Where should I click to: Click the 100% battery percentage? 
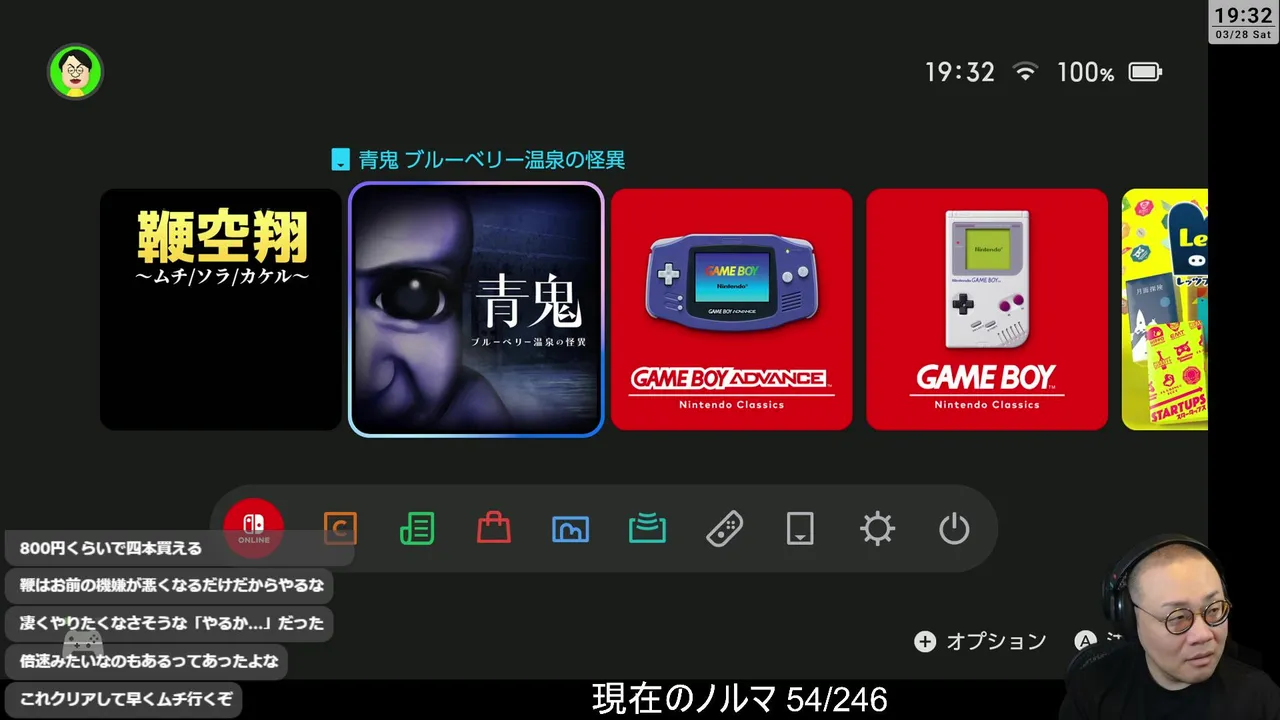pos(1085,72)
